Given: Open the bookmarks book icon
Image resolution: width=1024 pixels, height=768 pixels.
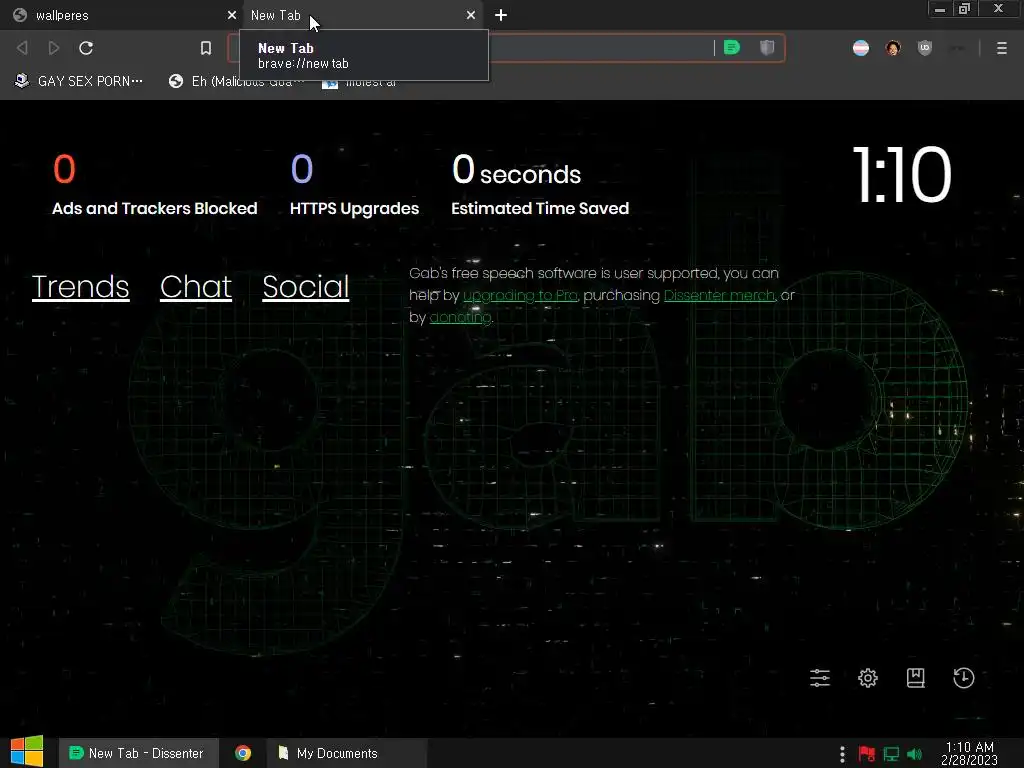Looking at the screenshot, I should (x=916, y=678).
